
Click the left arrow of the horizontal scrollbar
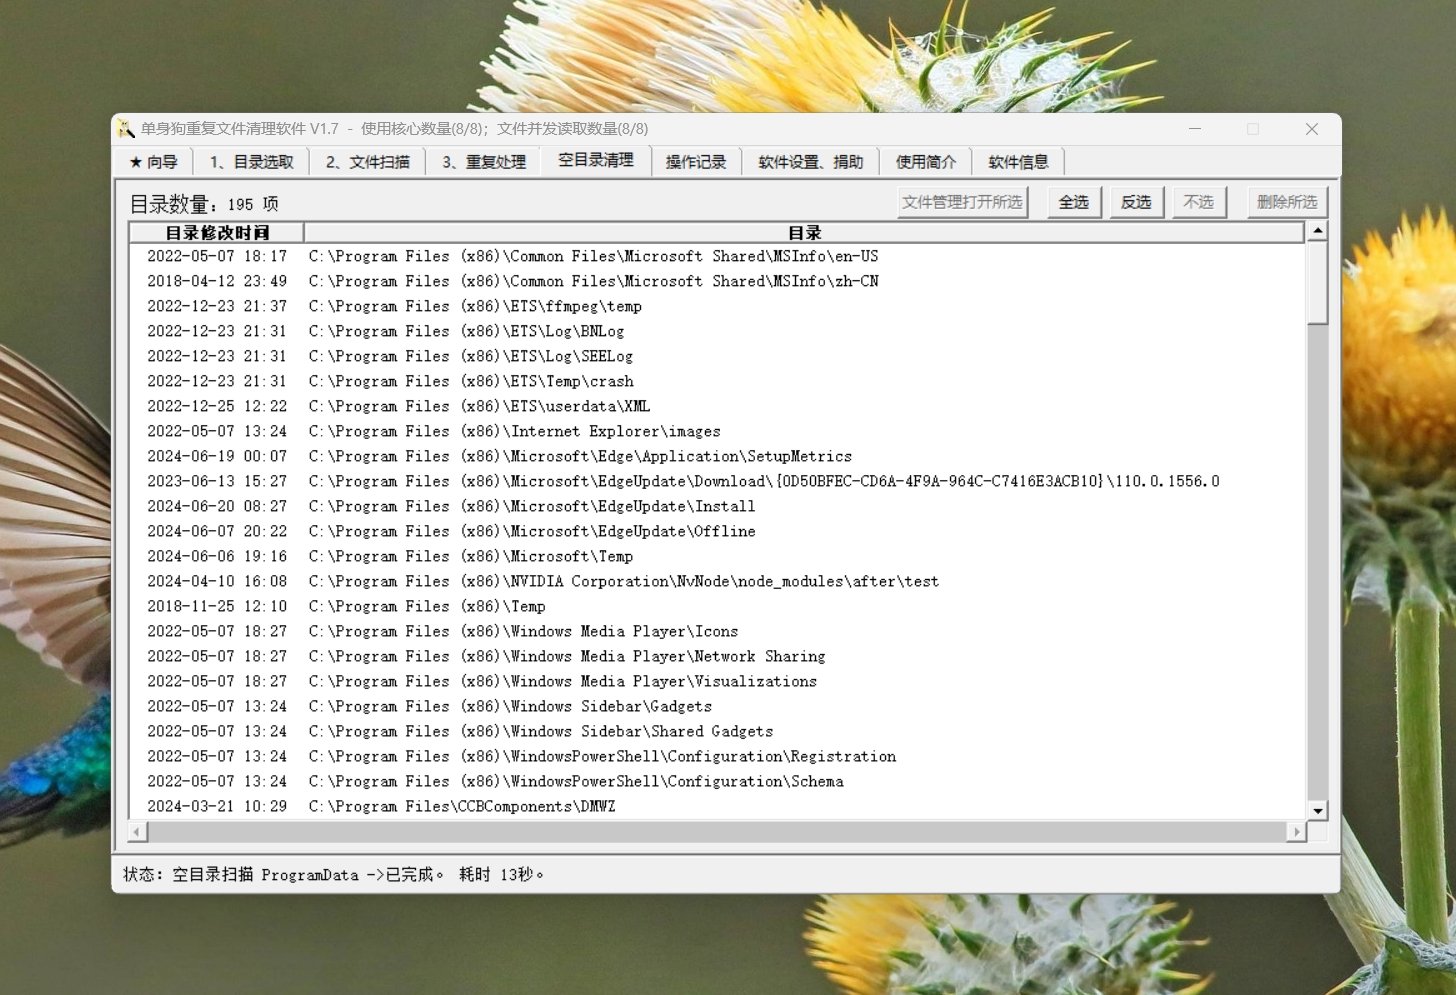click(138, 832)
